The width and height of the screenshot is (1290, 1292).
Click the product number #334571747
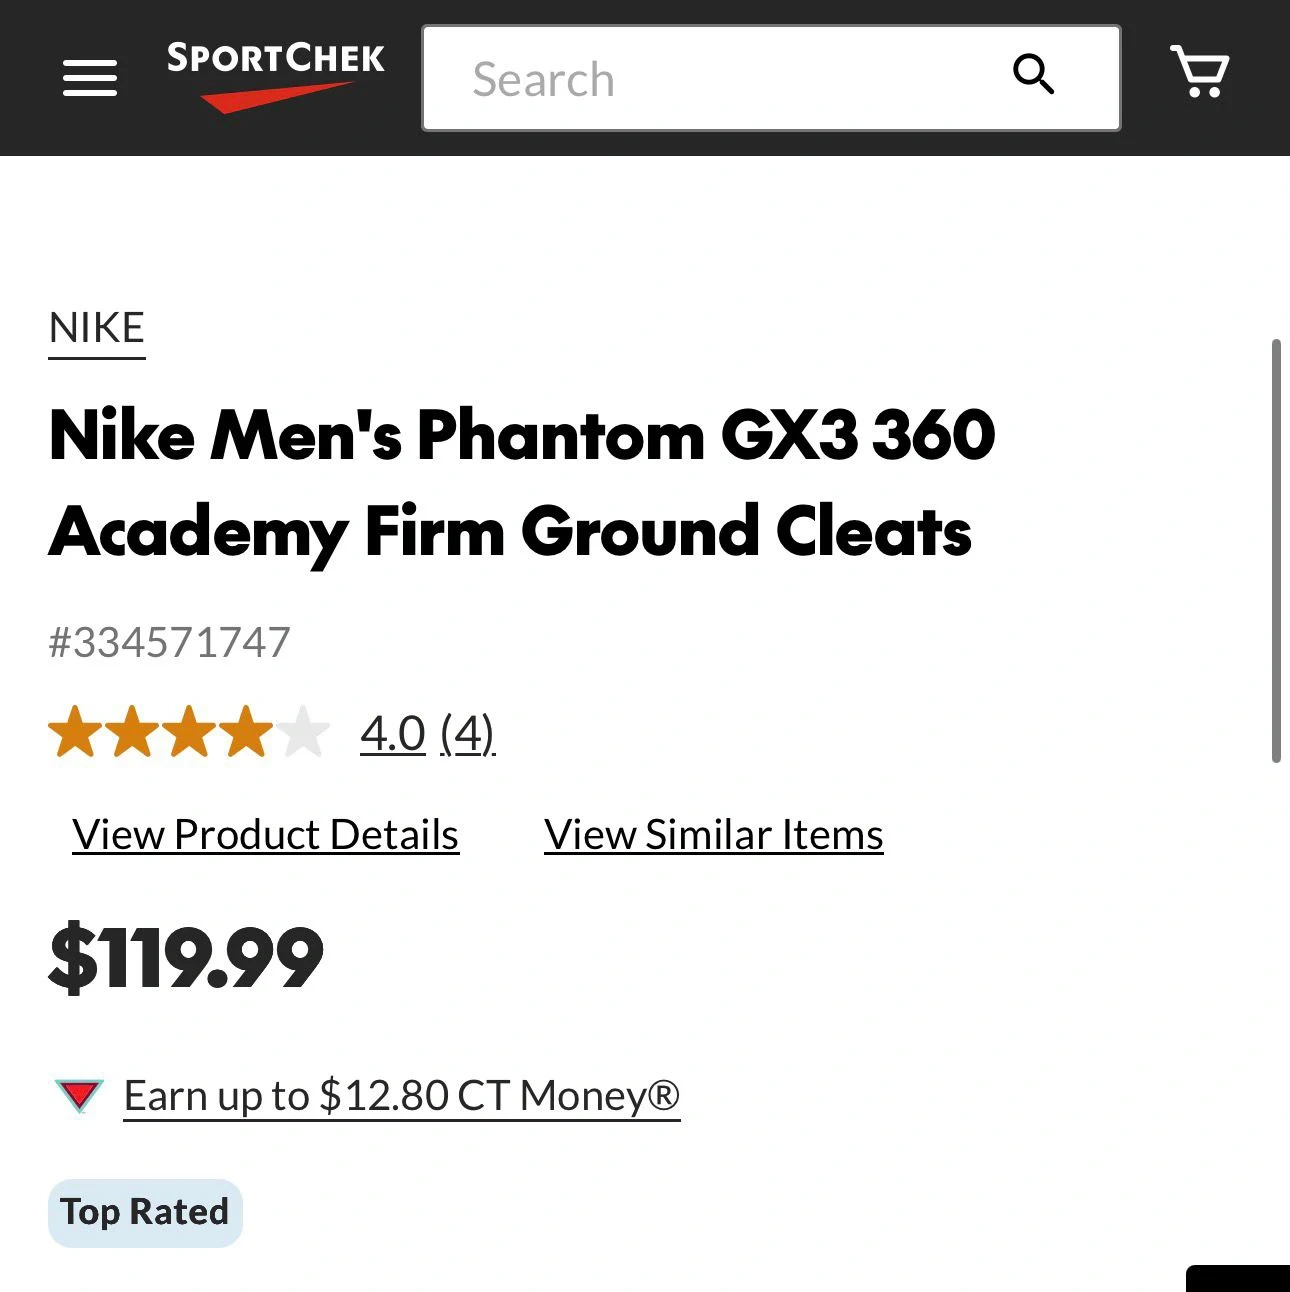click(x=169, y=642)
